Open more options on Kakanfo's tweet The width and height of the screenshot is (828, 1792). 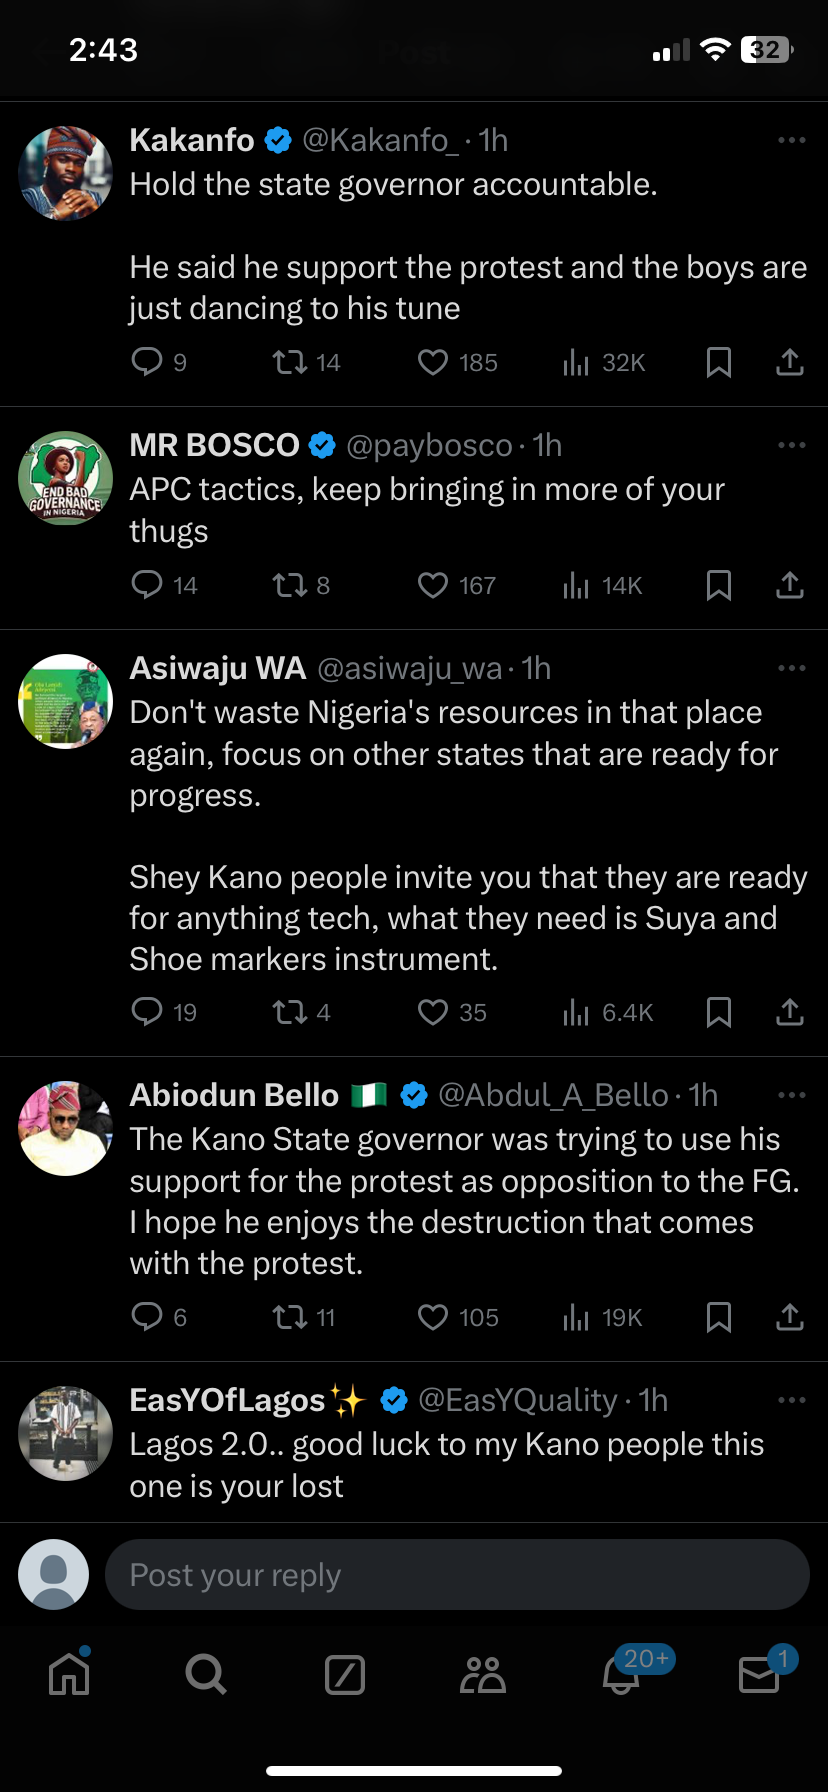click(791, 140)
